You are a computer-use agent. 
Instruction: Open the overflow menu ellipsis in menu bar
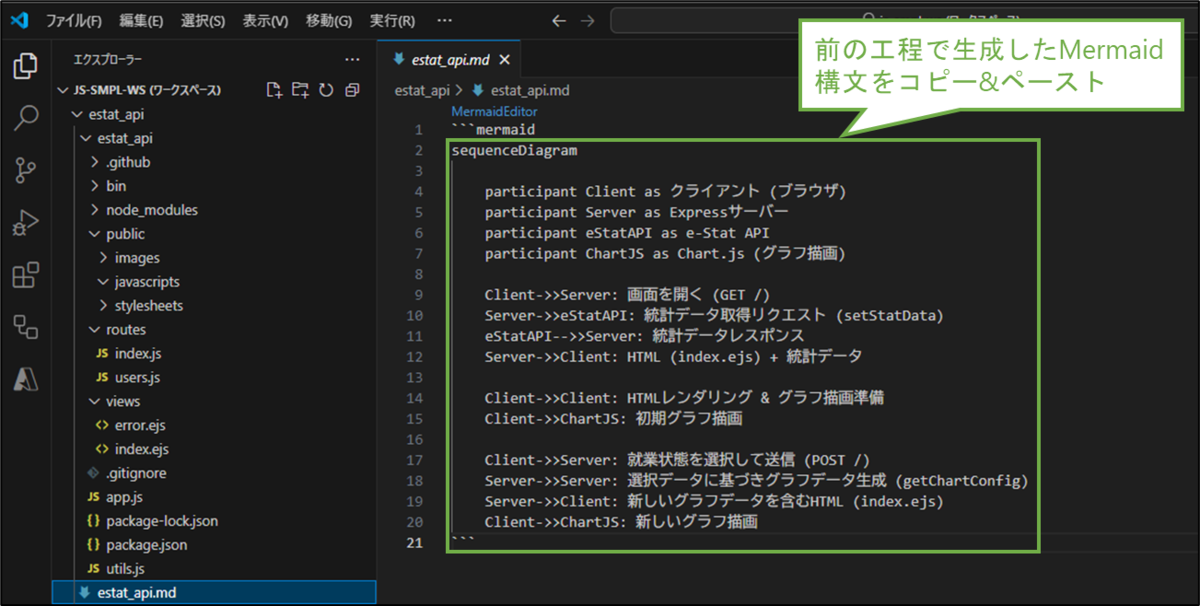[444, 20]
